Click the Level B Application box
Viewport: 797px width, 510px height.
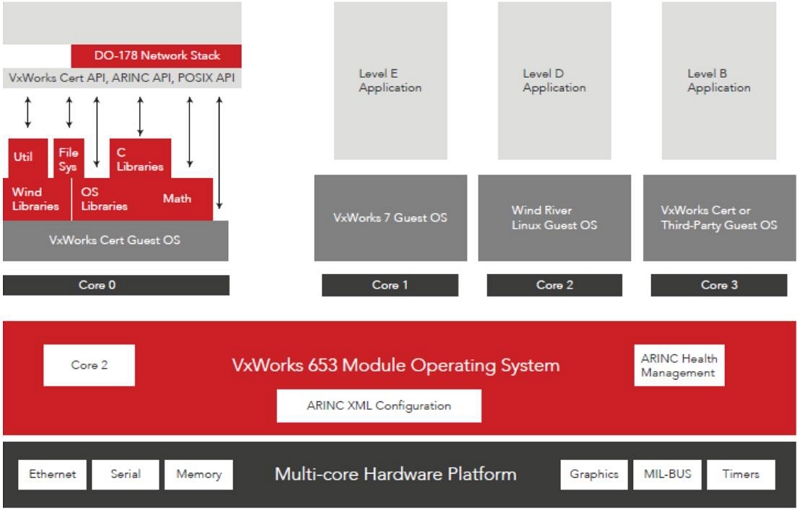718,80
